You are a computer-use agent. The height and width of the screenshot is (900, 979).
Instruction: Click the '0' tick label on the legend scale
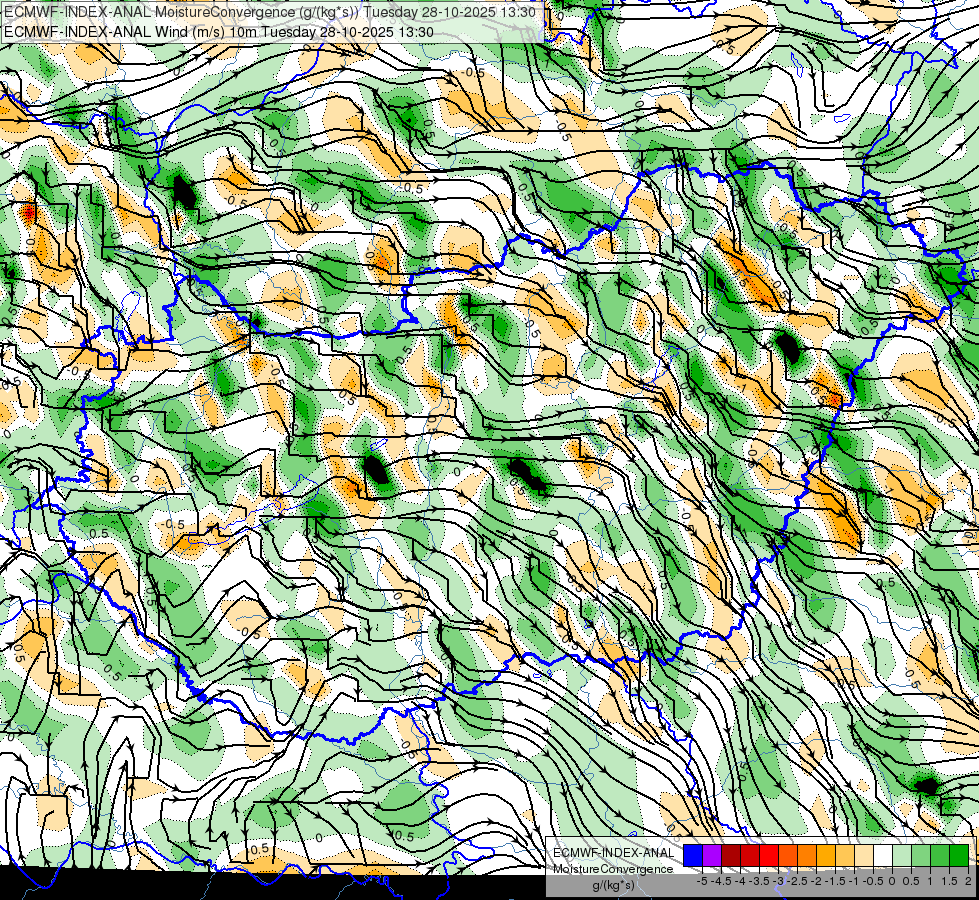click(x=892, y=881)
